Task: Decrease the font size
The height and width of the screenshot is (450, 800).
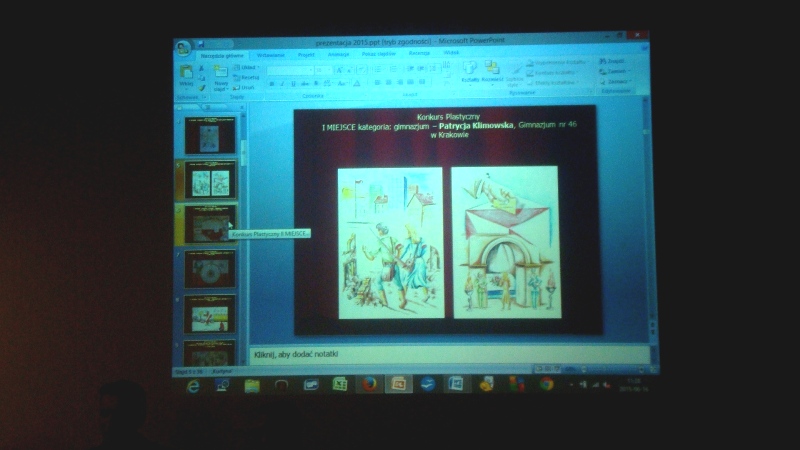Action: [349, 70]
